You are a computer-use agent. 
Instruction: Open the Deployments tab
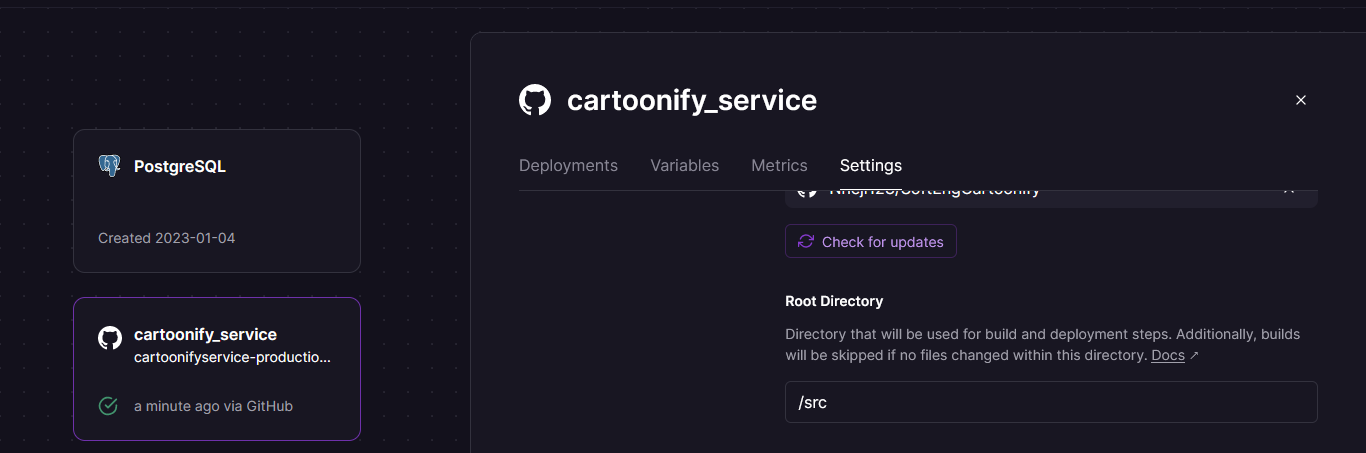568,166
